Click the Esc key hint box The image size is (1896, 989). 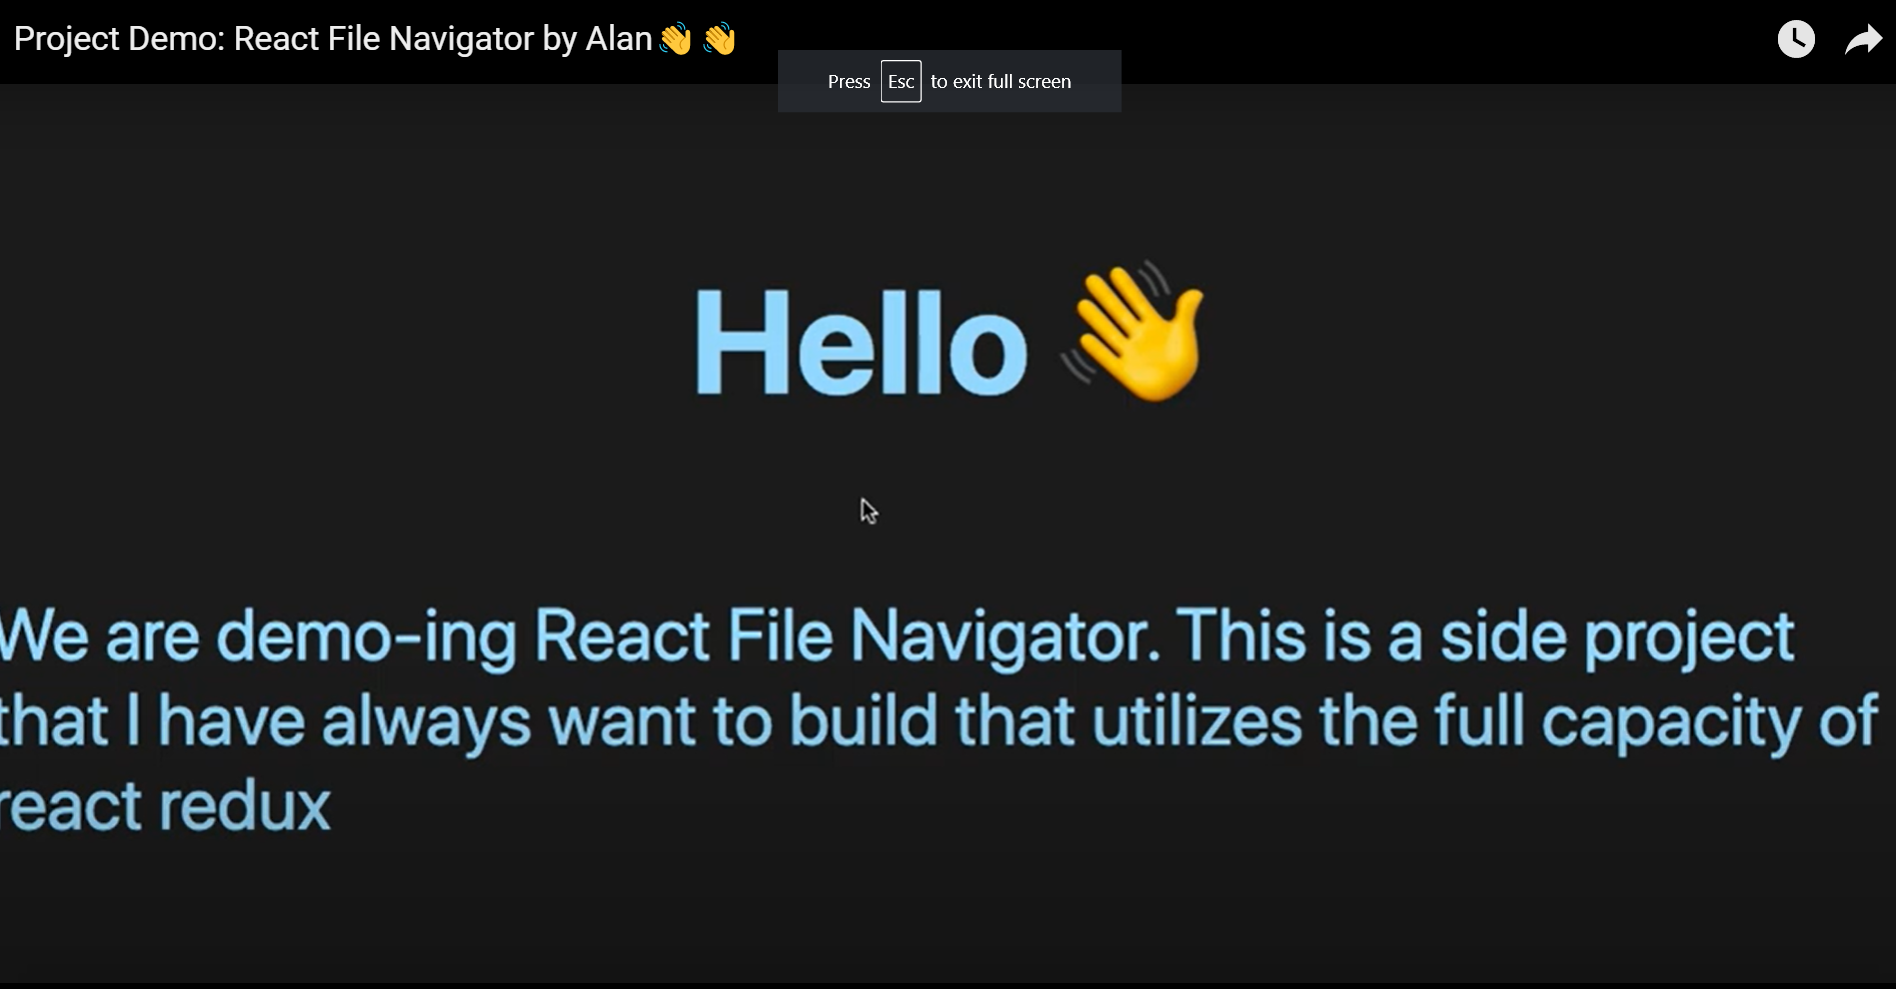pyautogui.click(x=901, y=81)
